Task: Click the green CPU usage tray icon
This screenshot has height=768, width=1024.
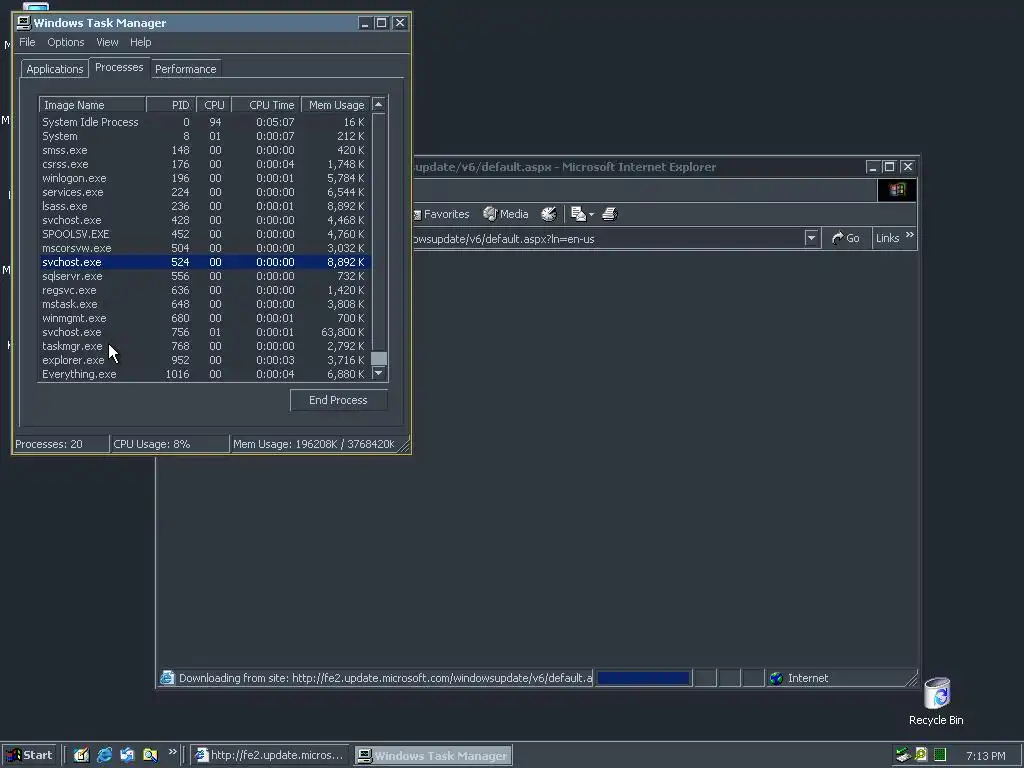Action: tap(940, 755)
